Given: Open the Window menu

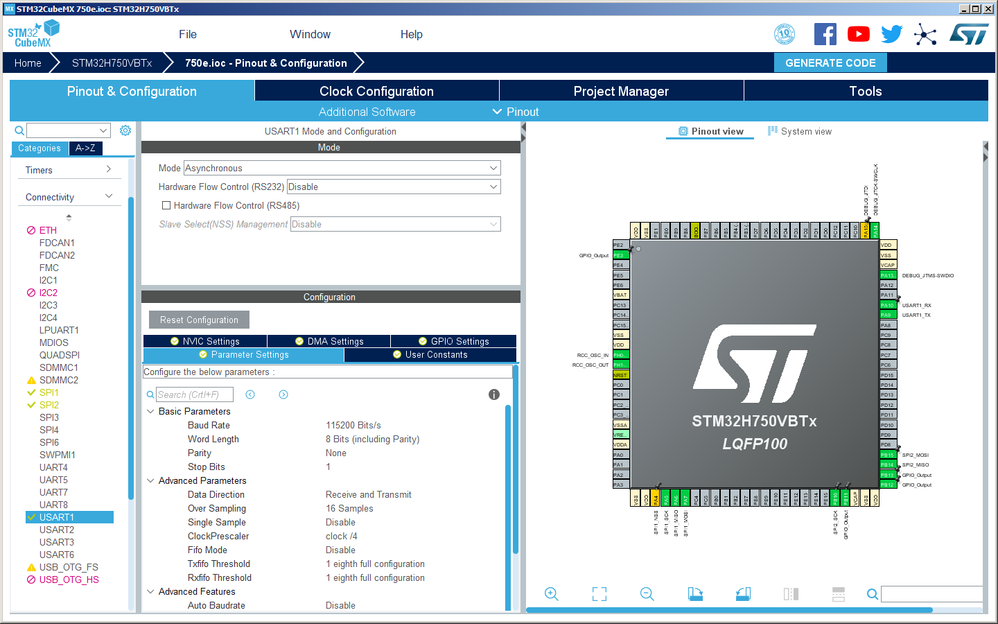Looking at the screenshot, I should 310,34.
